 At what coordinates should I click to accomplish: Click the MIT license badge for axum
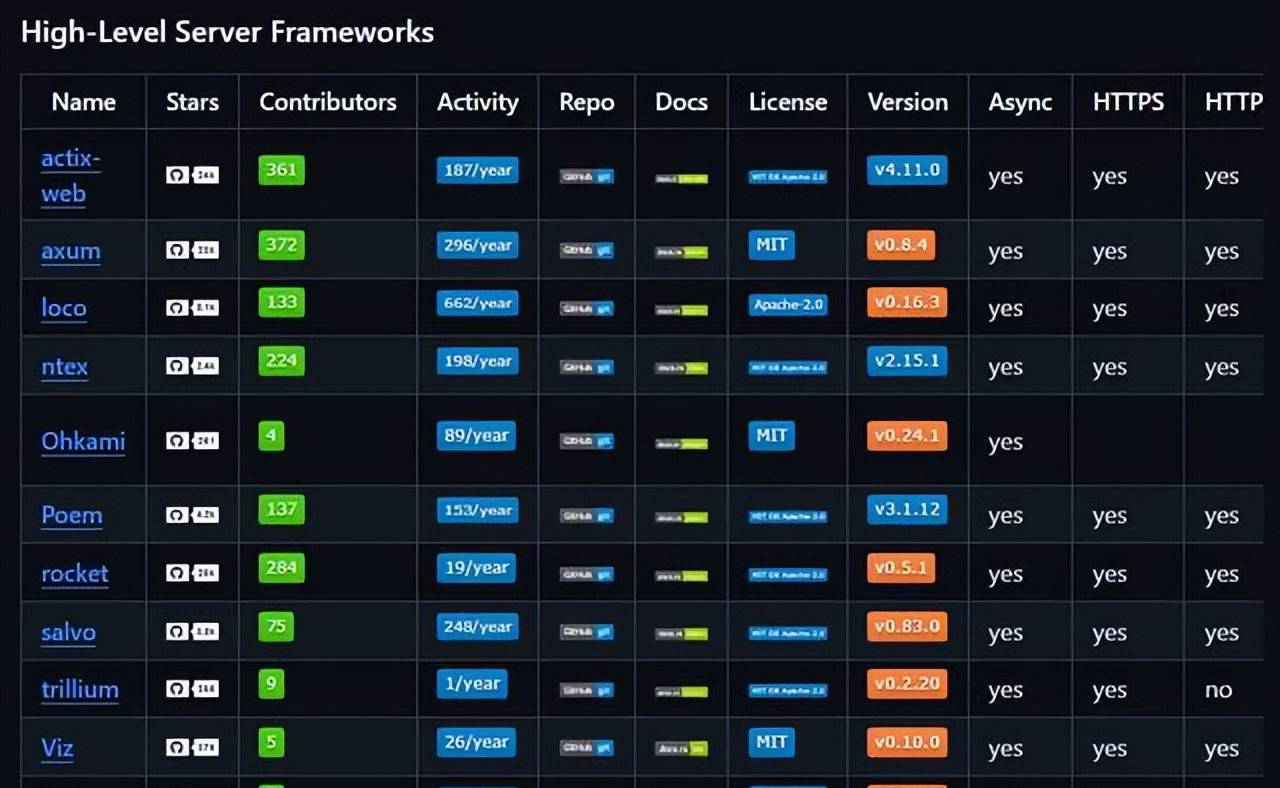click(772, 245)
